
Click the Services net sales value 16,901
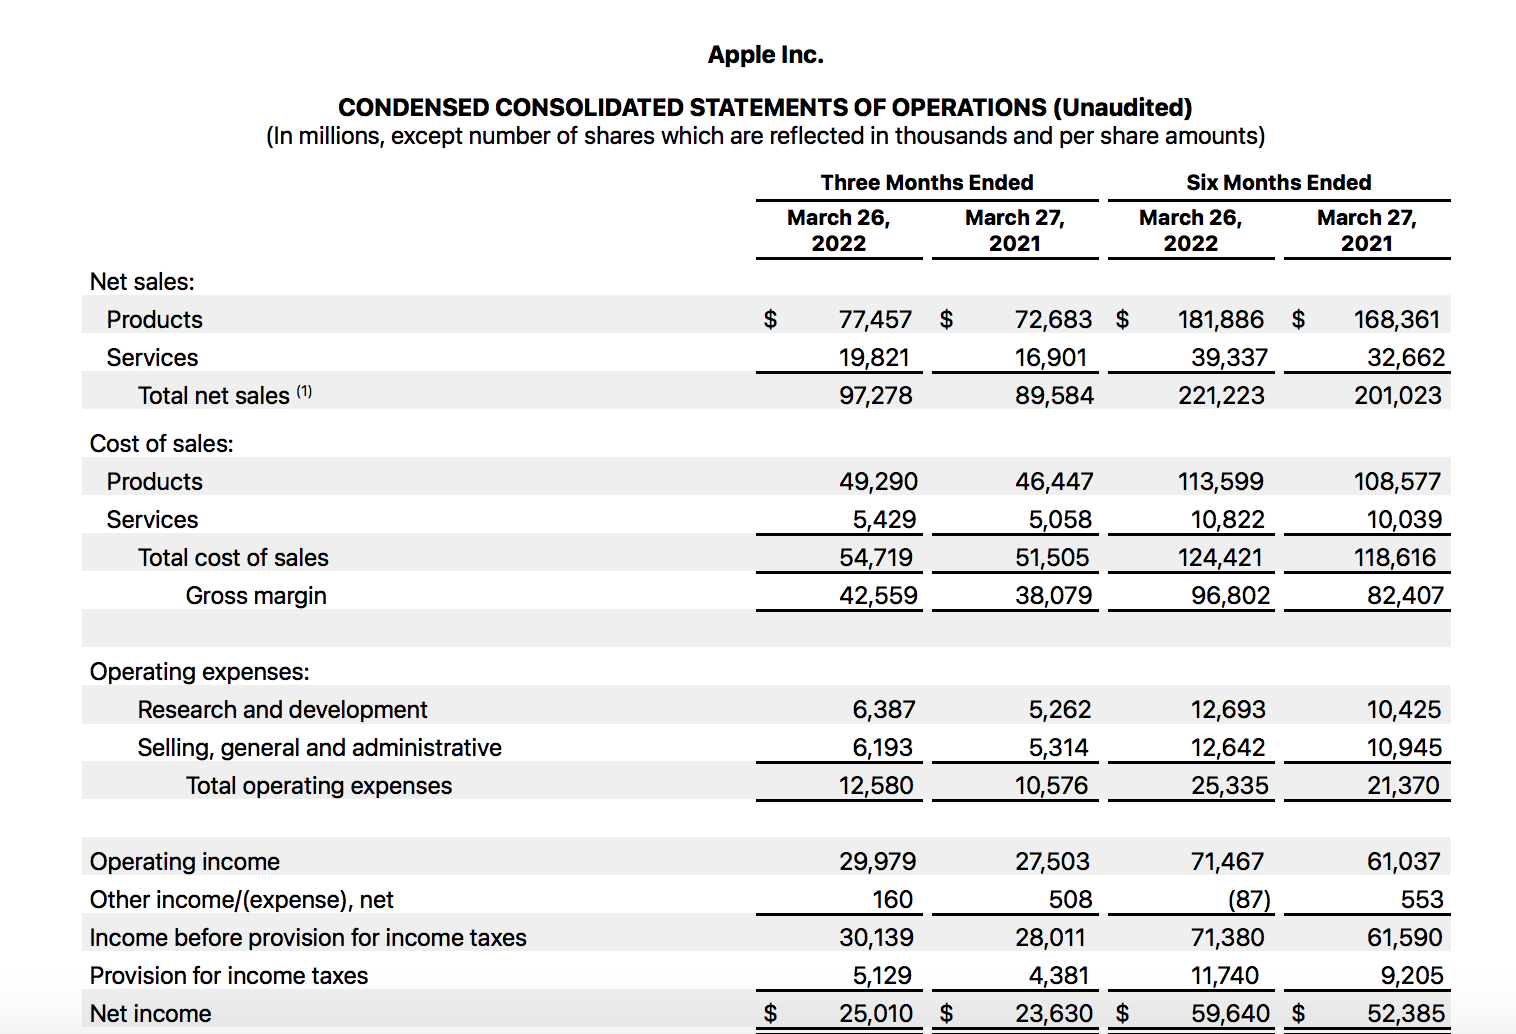(x=1051, y=358)
